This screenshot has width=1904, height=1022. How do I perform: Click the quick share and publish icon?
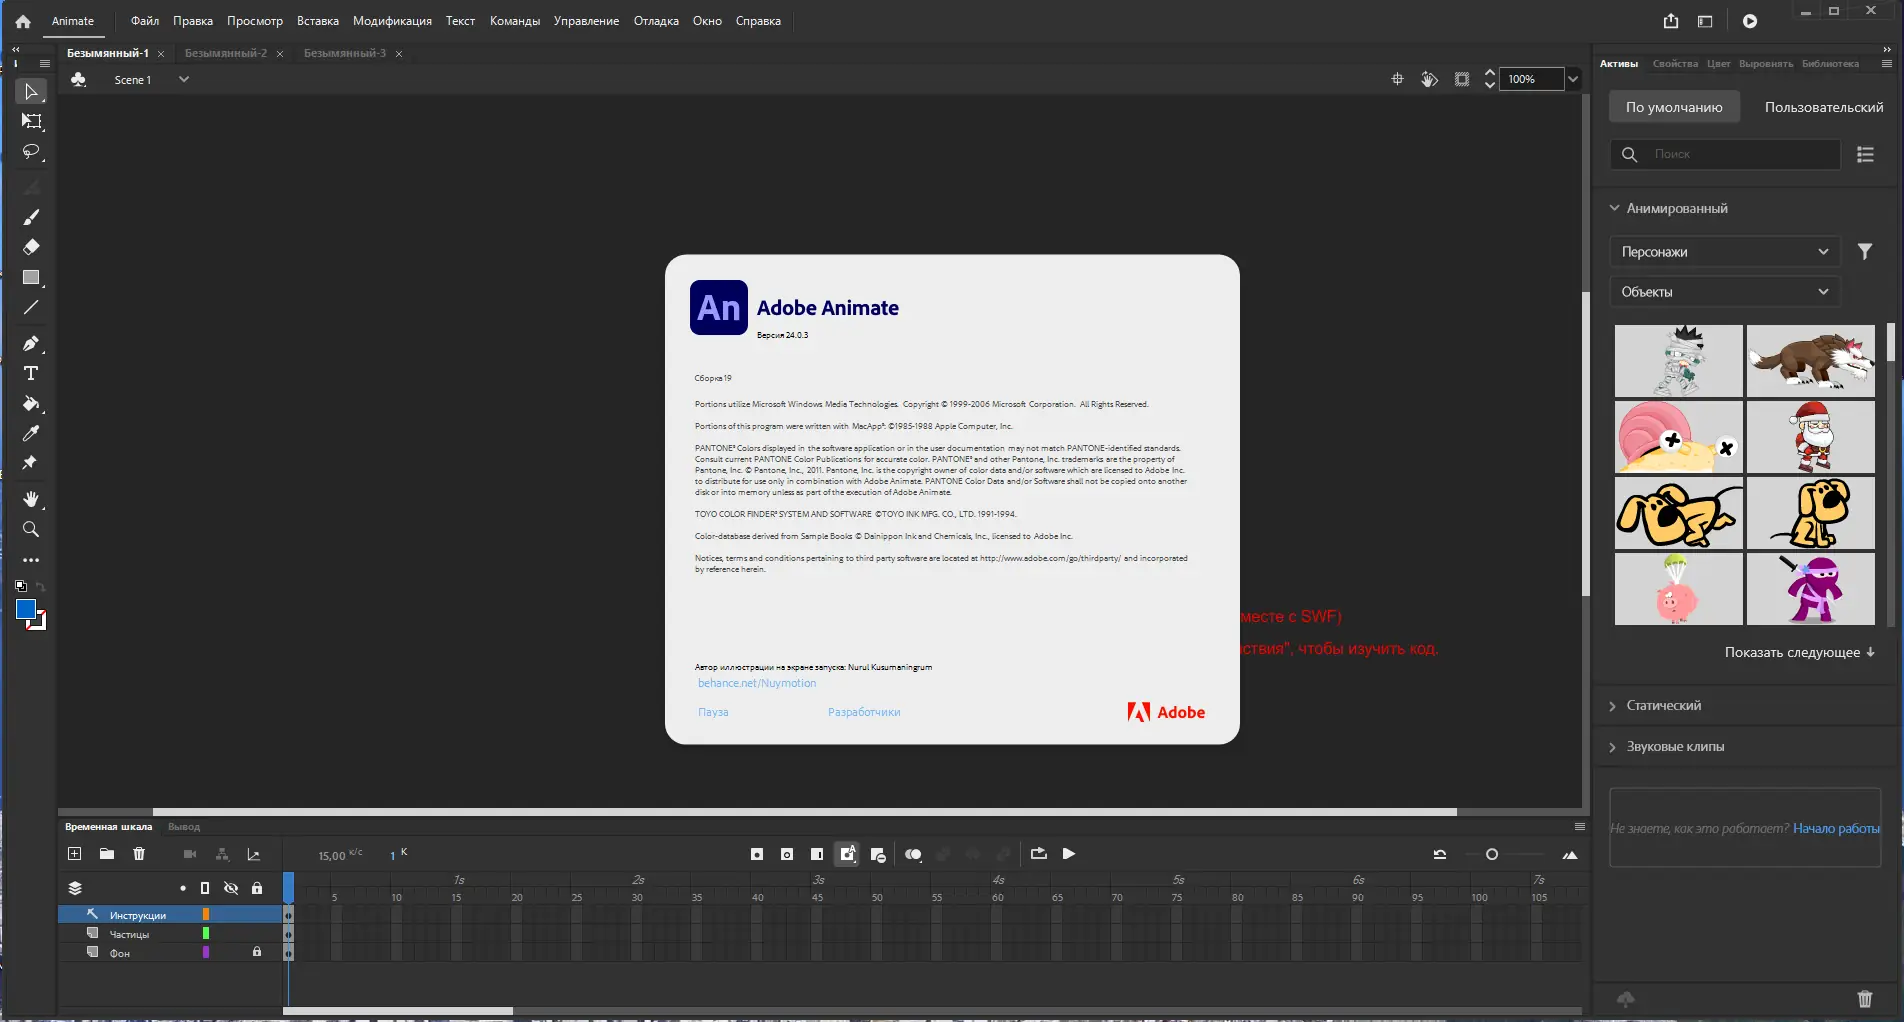pos(1671,21)
